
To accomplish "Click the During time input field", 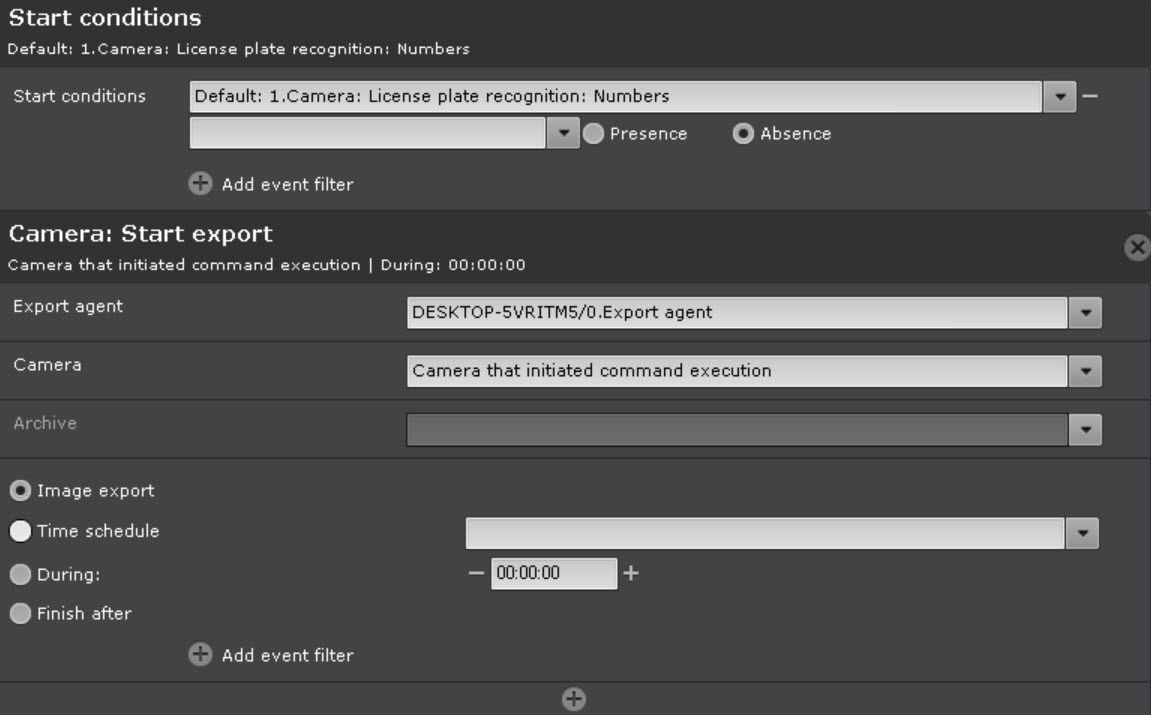I will point(553,574).
